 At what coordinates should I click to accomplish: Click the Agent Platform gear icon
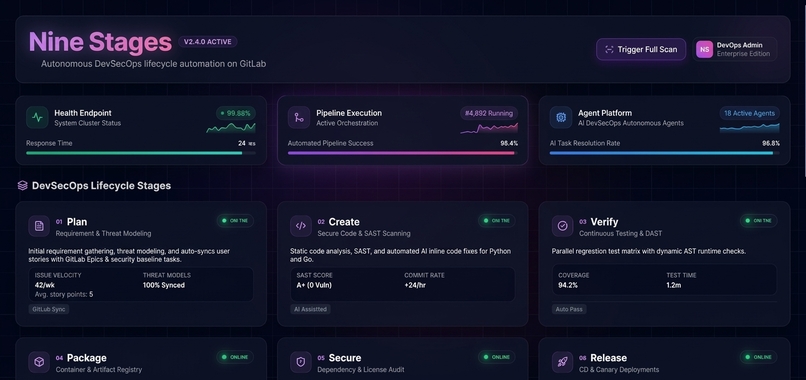[x=560, y=118]
